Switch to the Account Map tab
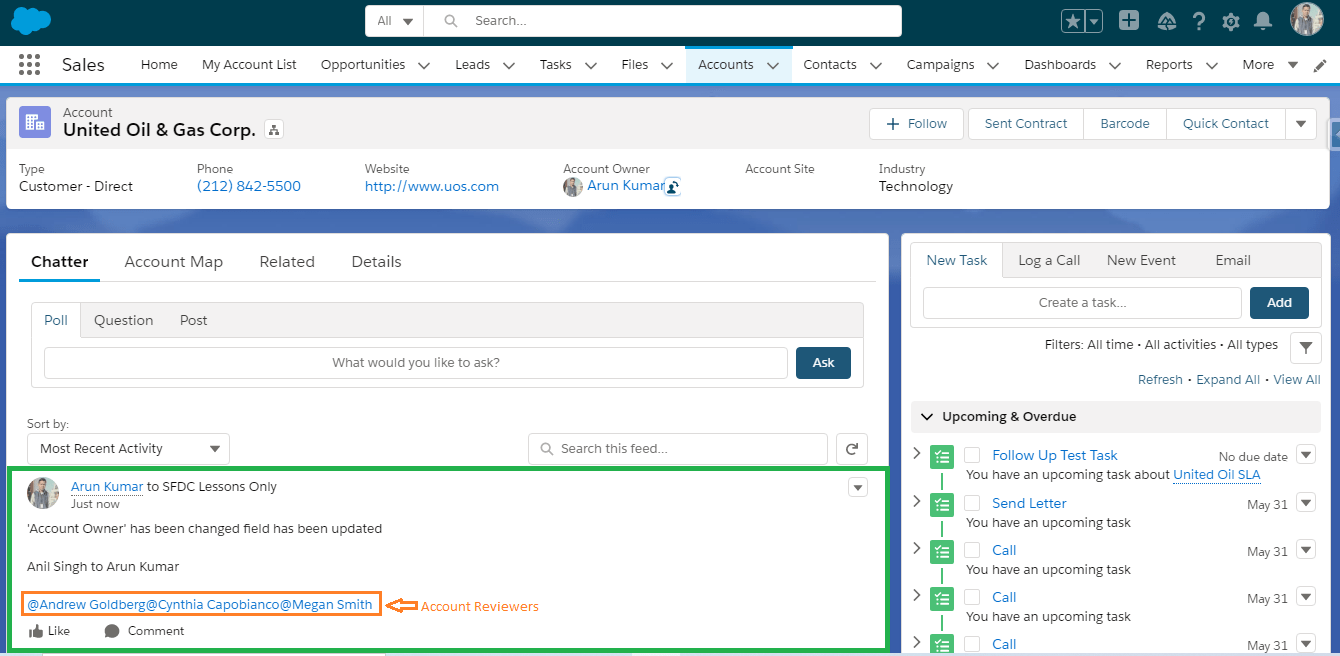 [174, 262]
